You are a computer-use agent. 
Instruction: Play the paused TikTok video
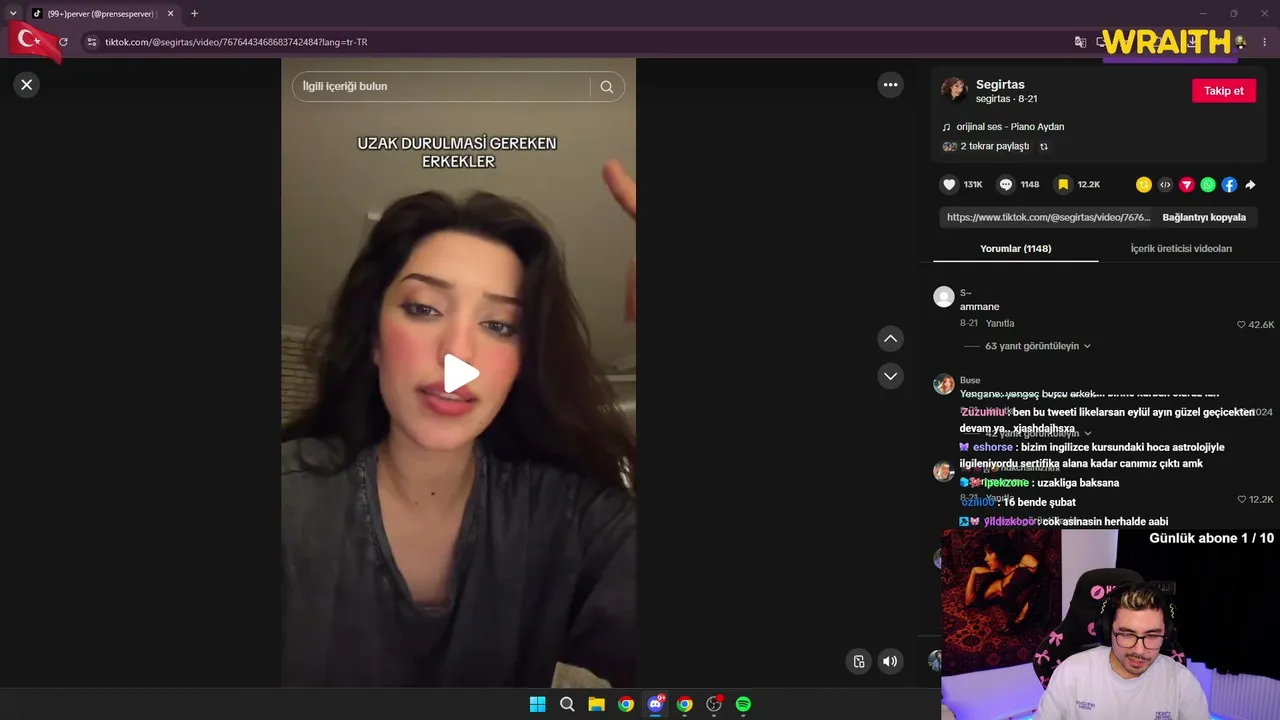click(x=460, y=373)
